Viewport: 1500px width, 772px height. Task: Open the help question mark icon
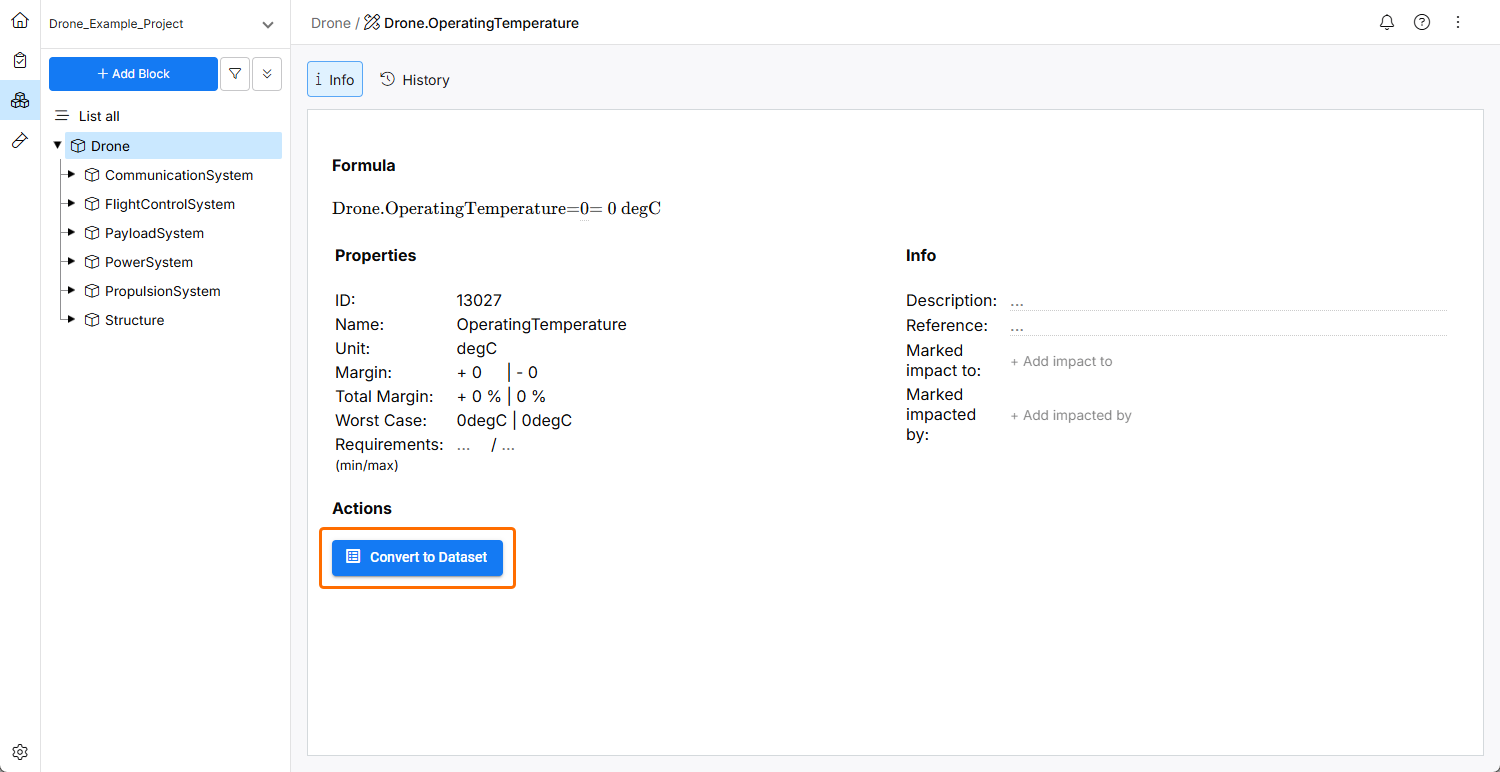click(1422, 22)
